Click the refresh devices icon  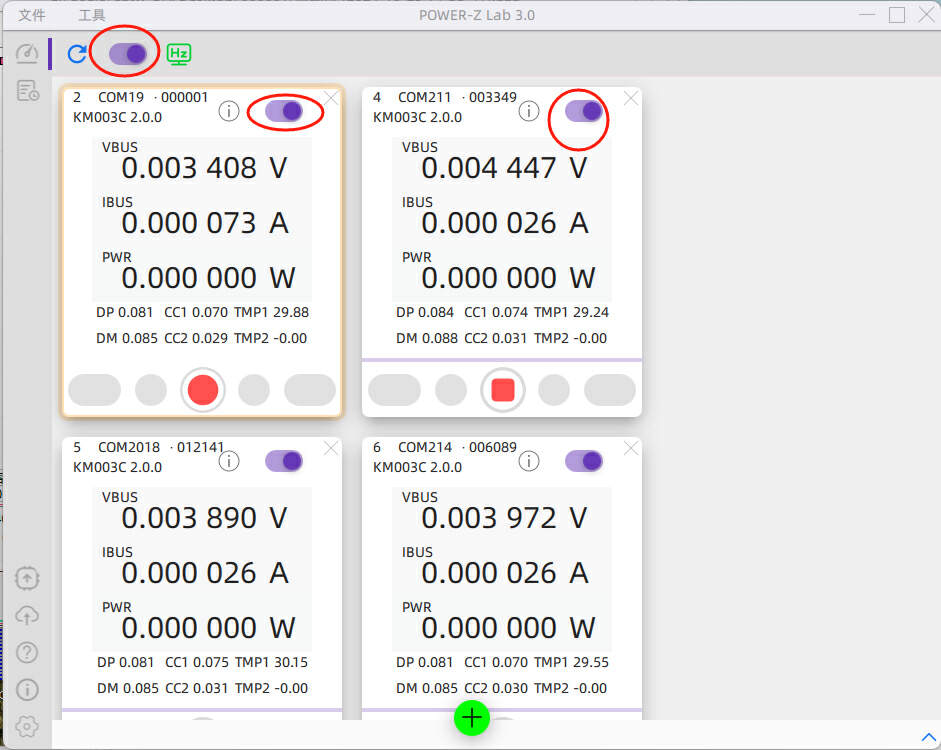[77, 54]
